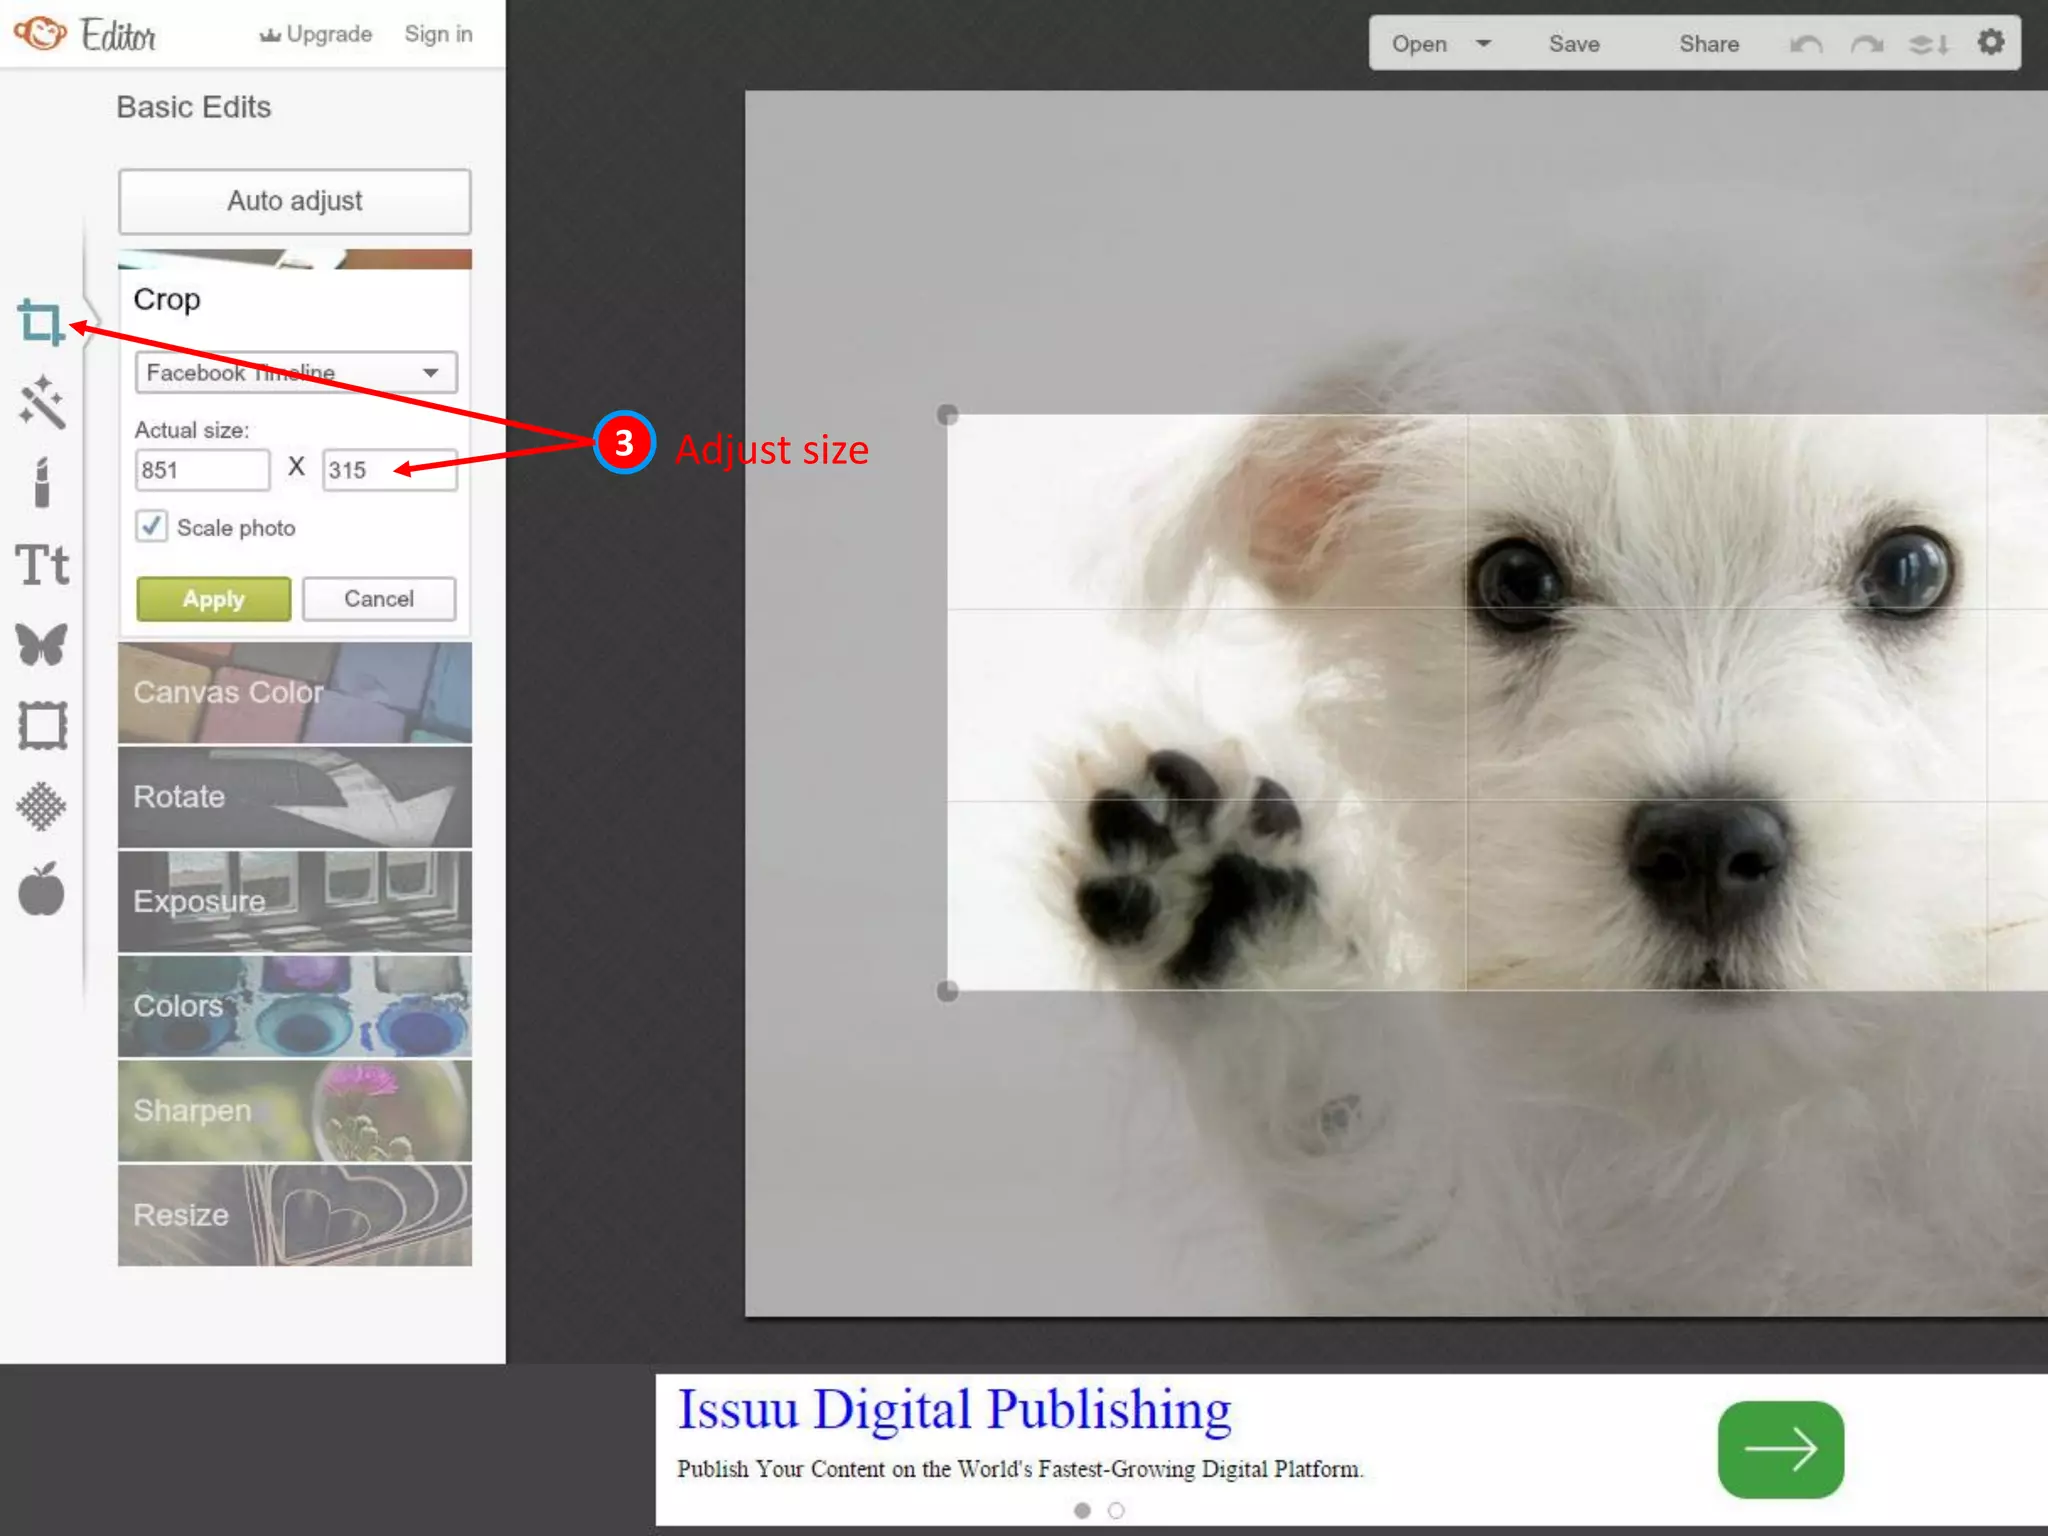
Task: Select the Text tool Tt icon
Action: (x=42, y=565)
